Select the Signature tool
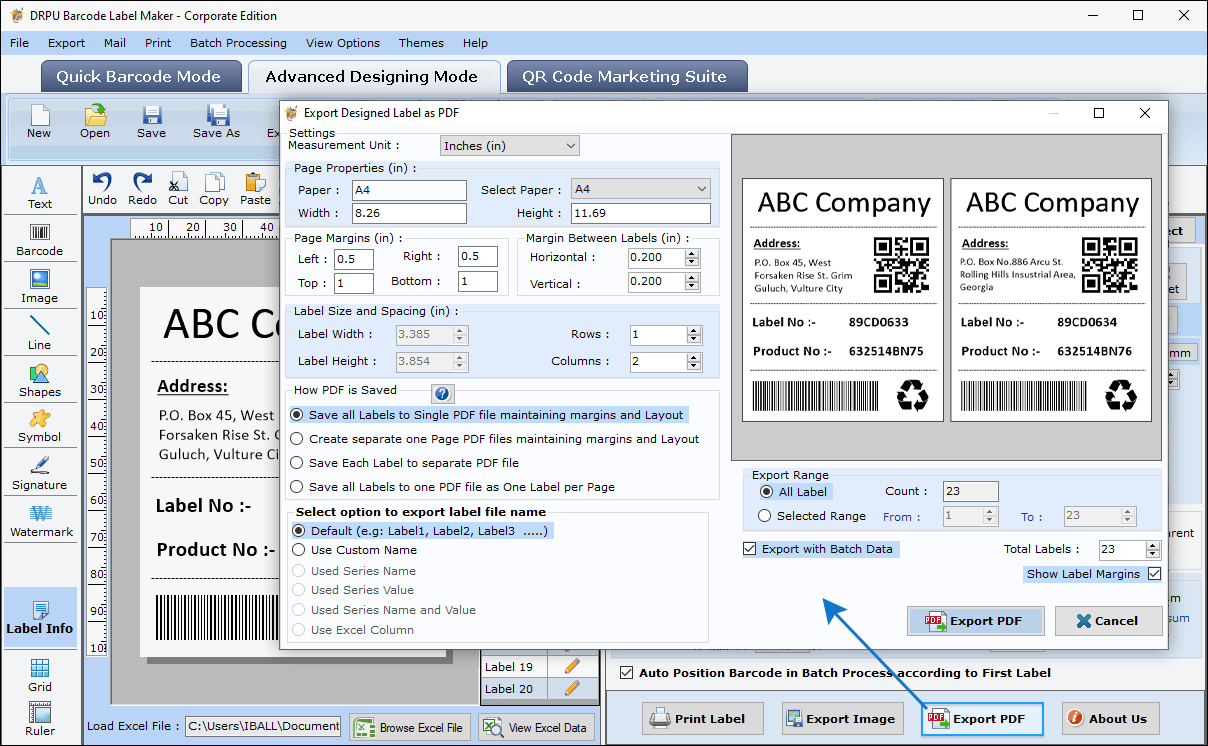The width and height of the screenshot is (1208, 746). point(40,473)
